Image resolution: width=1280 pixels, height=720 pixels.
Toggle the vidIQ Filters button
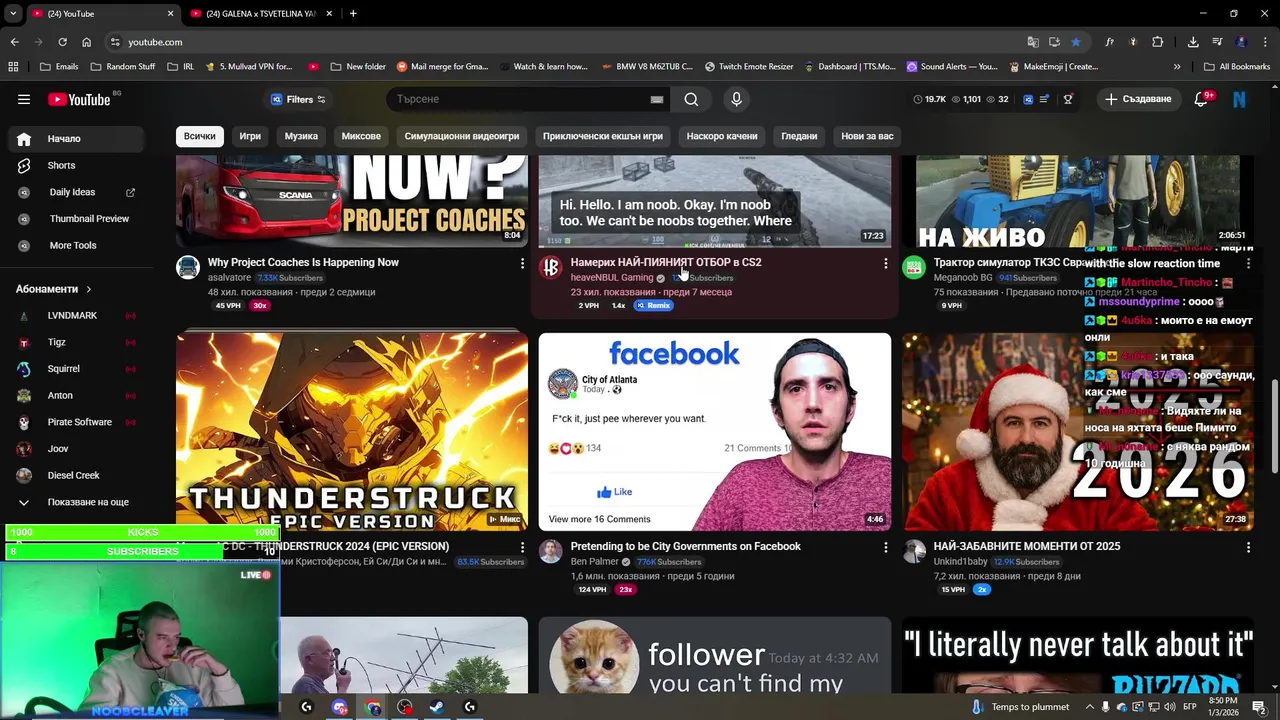298,99
